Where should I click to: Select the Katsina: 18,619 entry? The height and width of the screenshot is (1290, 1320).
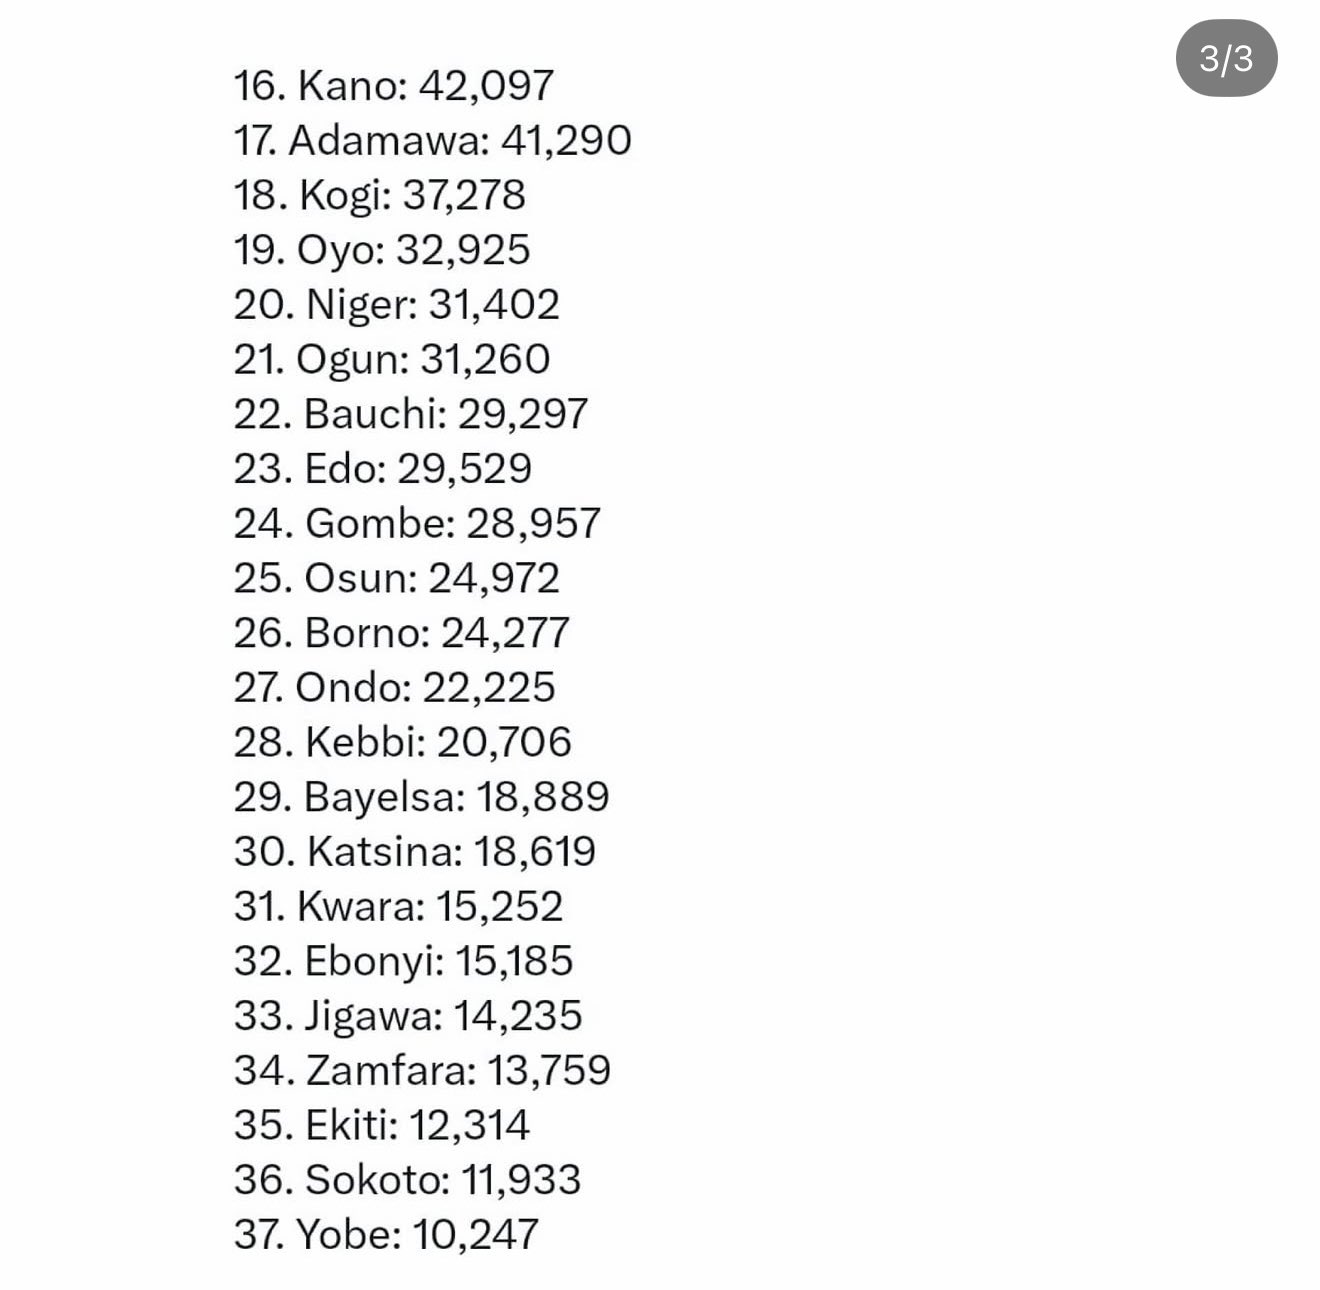click(x=415, y=852)
